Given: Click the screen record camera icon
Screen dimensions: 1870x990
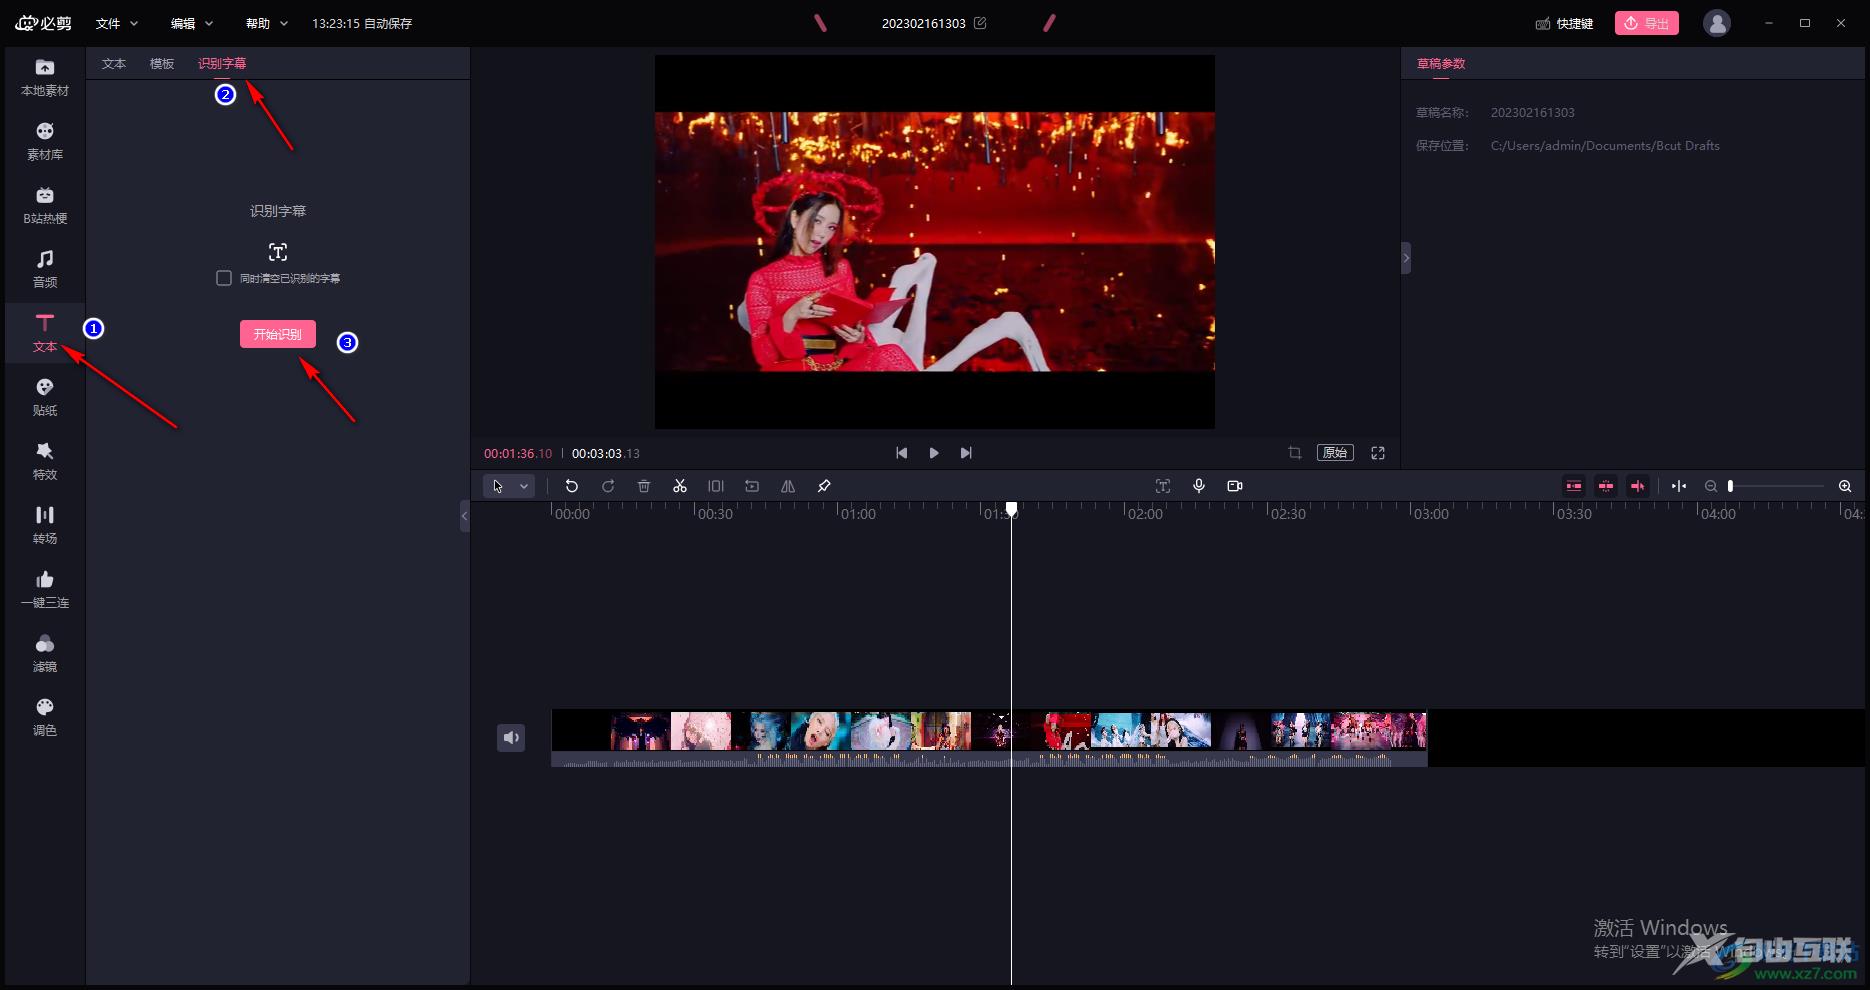Looking at the screenshot, I should [x=1235, y=486].
